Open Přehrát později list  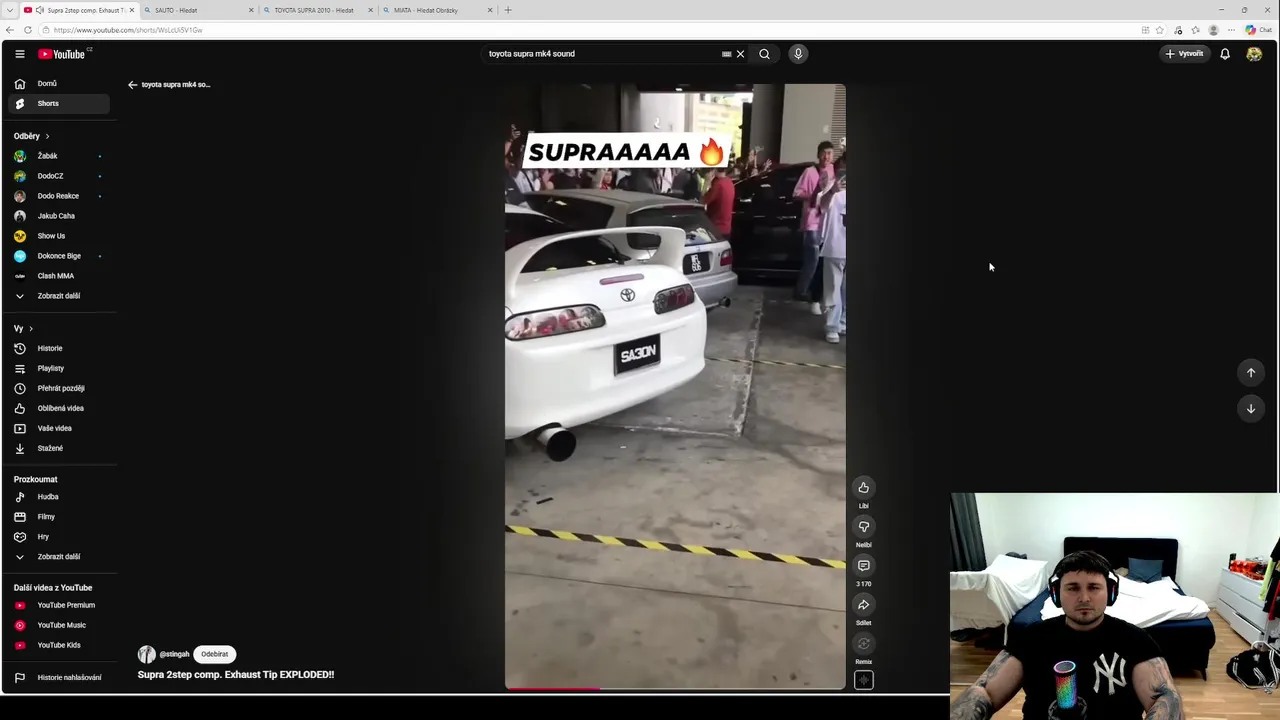pyautogui.click(x=59, y=388)
